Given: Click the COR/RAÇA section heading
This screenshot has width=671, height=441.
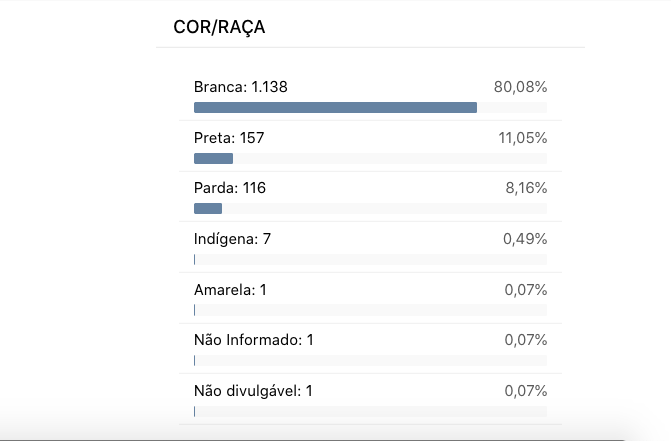Looking at the screenshot, I should point(218,27).
